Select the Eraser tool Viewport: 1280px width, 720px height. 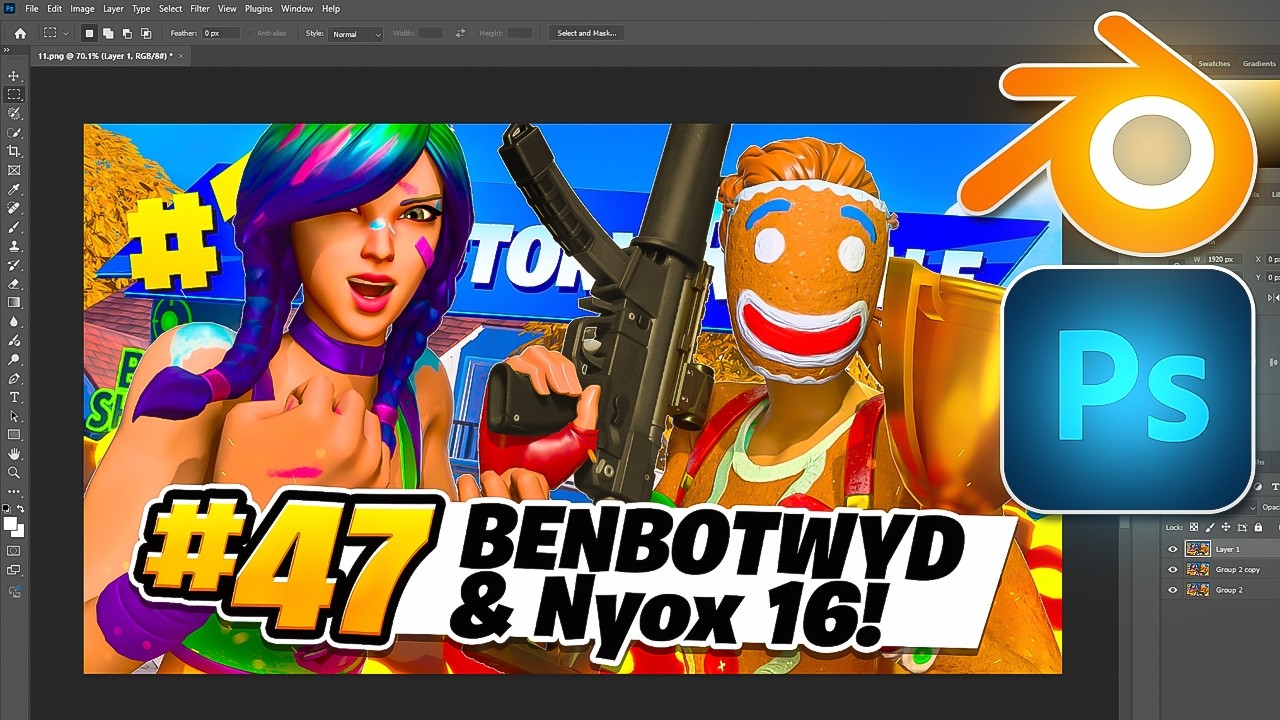14,284
